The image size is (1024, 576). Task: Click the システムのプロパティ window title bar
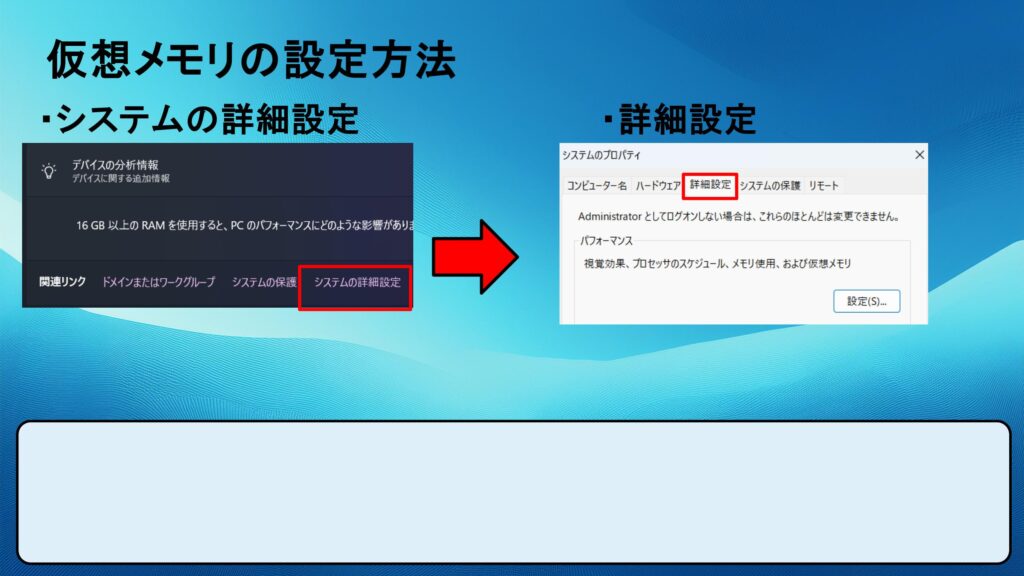click(x=700, y=155)
